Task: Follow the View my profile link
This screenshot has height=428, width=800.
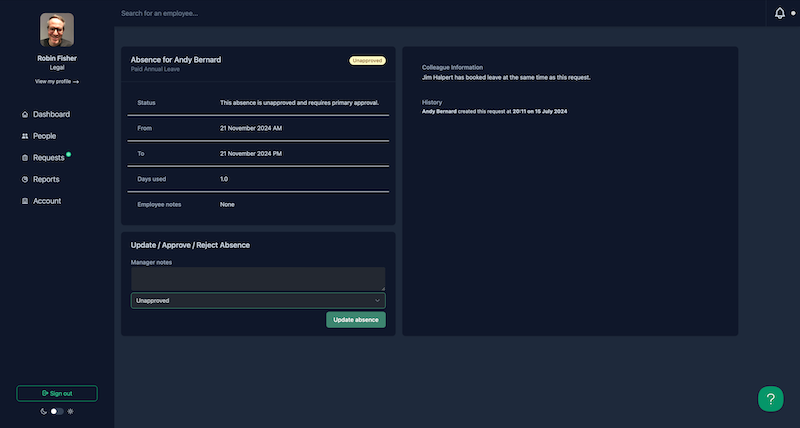Action: [57, 82]
